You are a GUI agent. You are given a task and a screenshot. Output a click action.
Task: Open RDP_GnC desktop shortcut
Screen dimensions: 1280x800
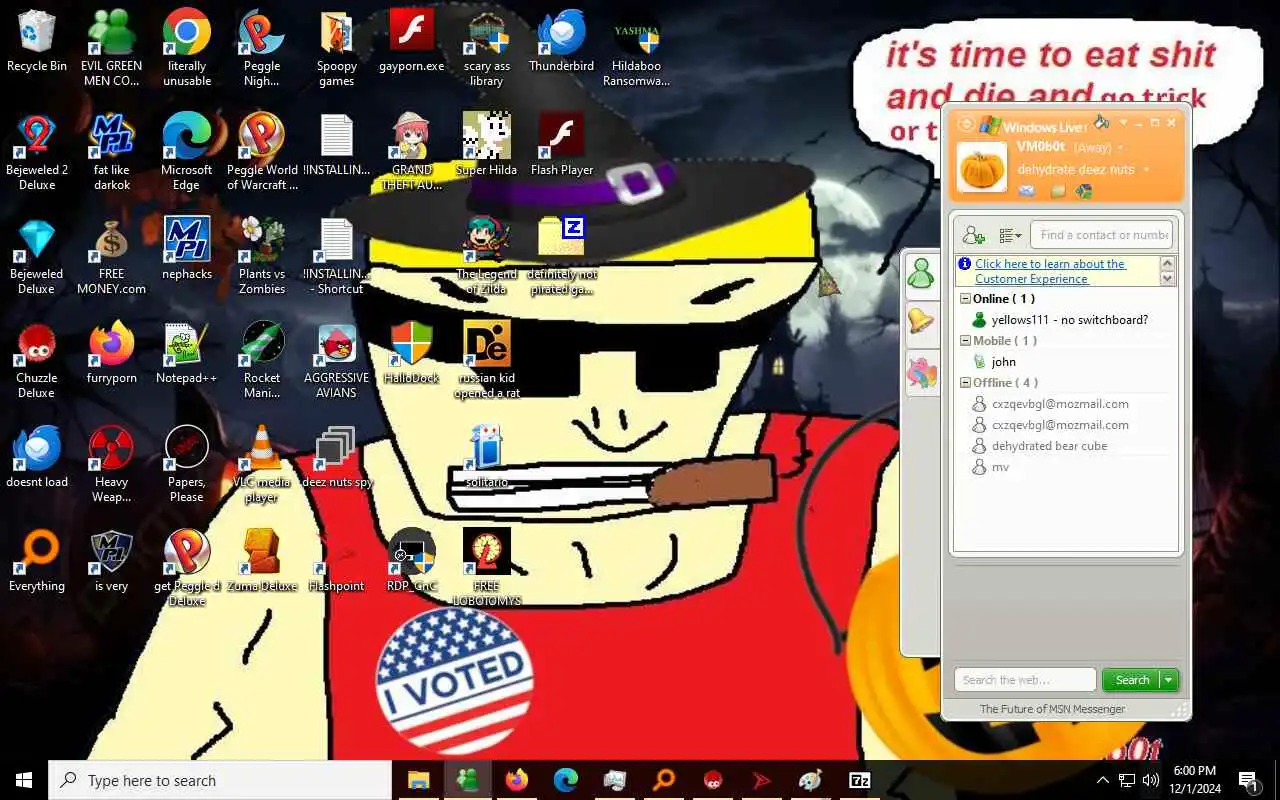click(412, 561)
